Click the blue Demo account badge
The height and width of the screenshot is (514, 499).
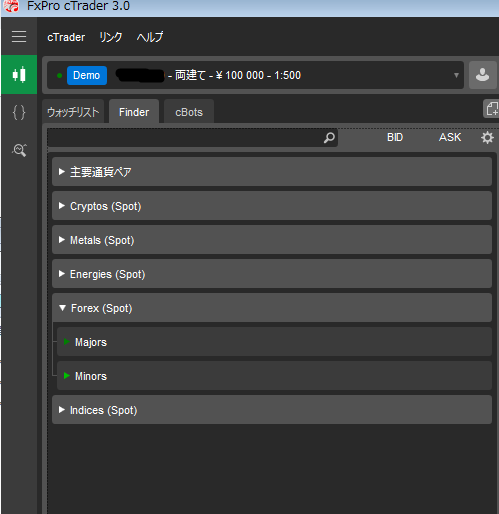[x=87, y=75]
